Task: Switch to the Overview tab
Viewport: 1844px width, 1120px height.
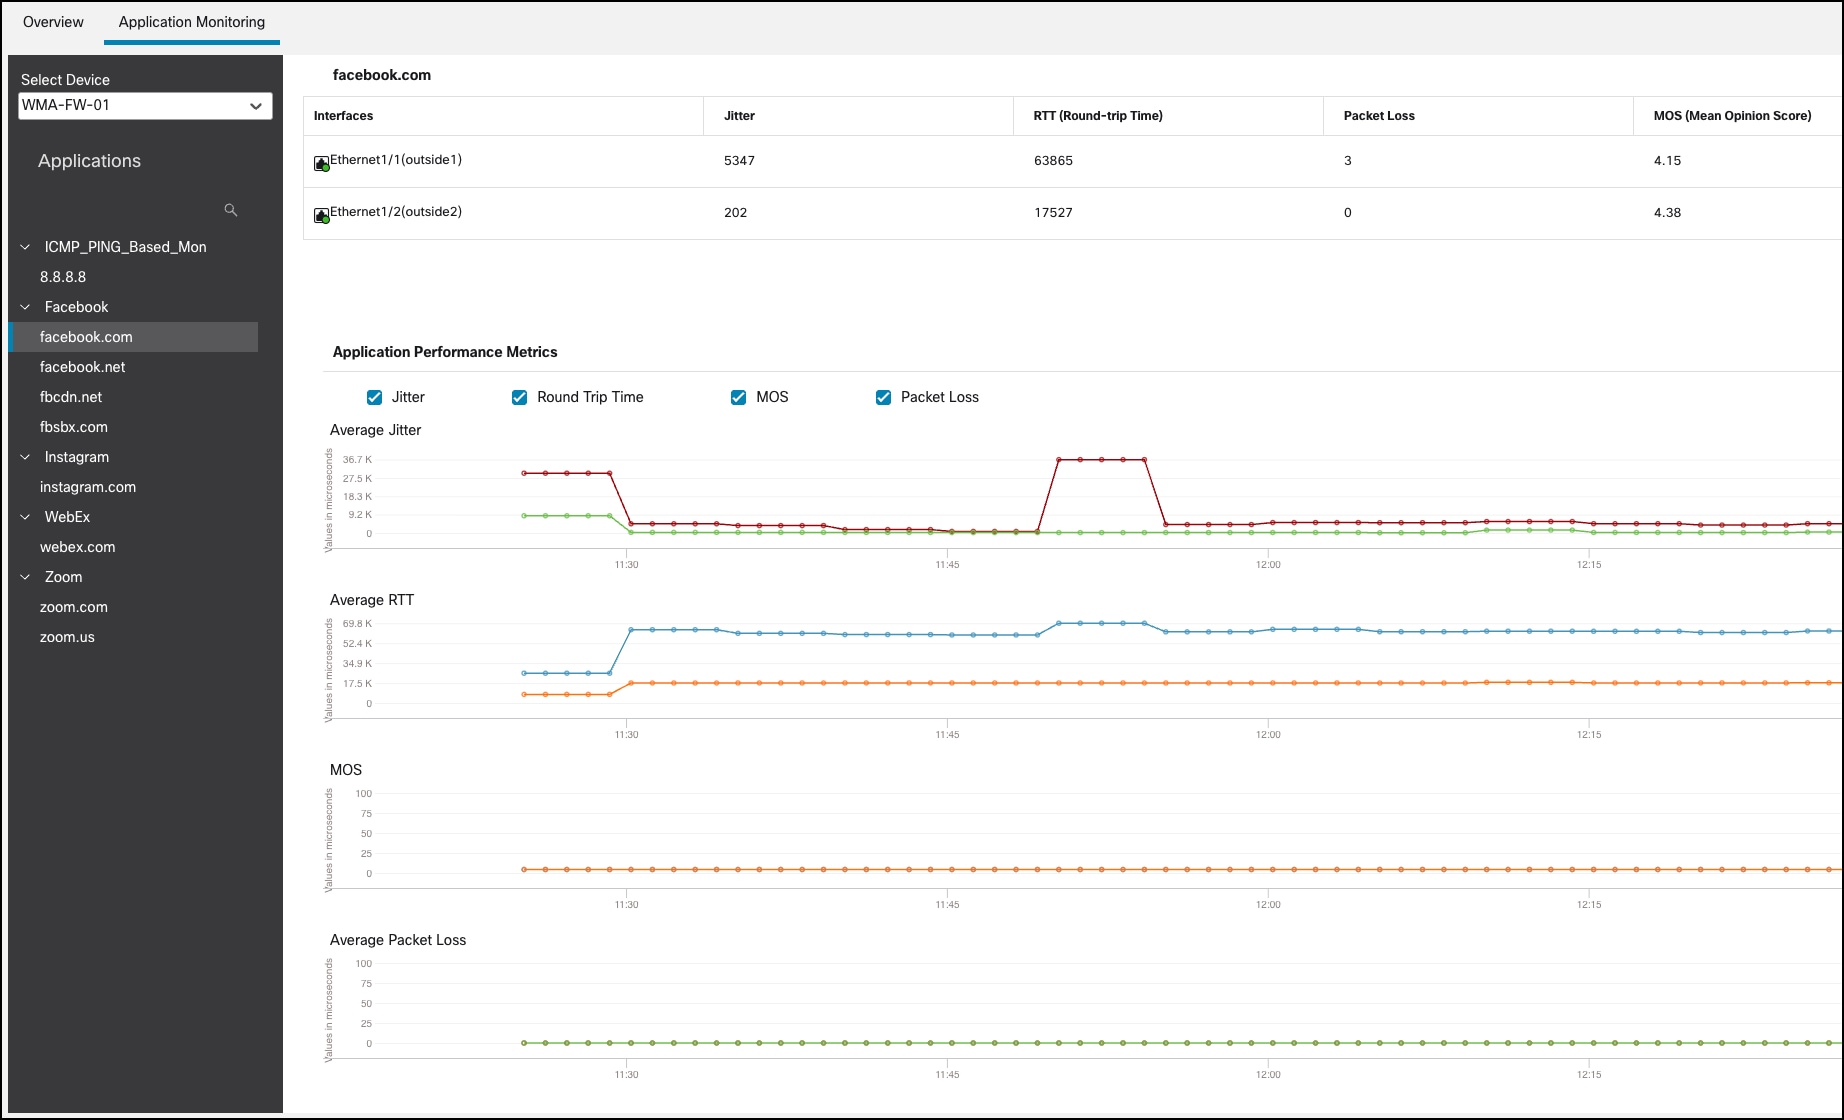Action: (x=53, y=22)
